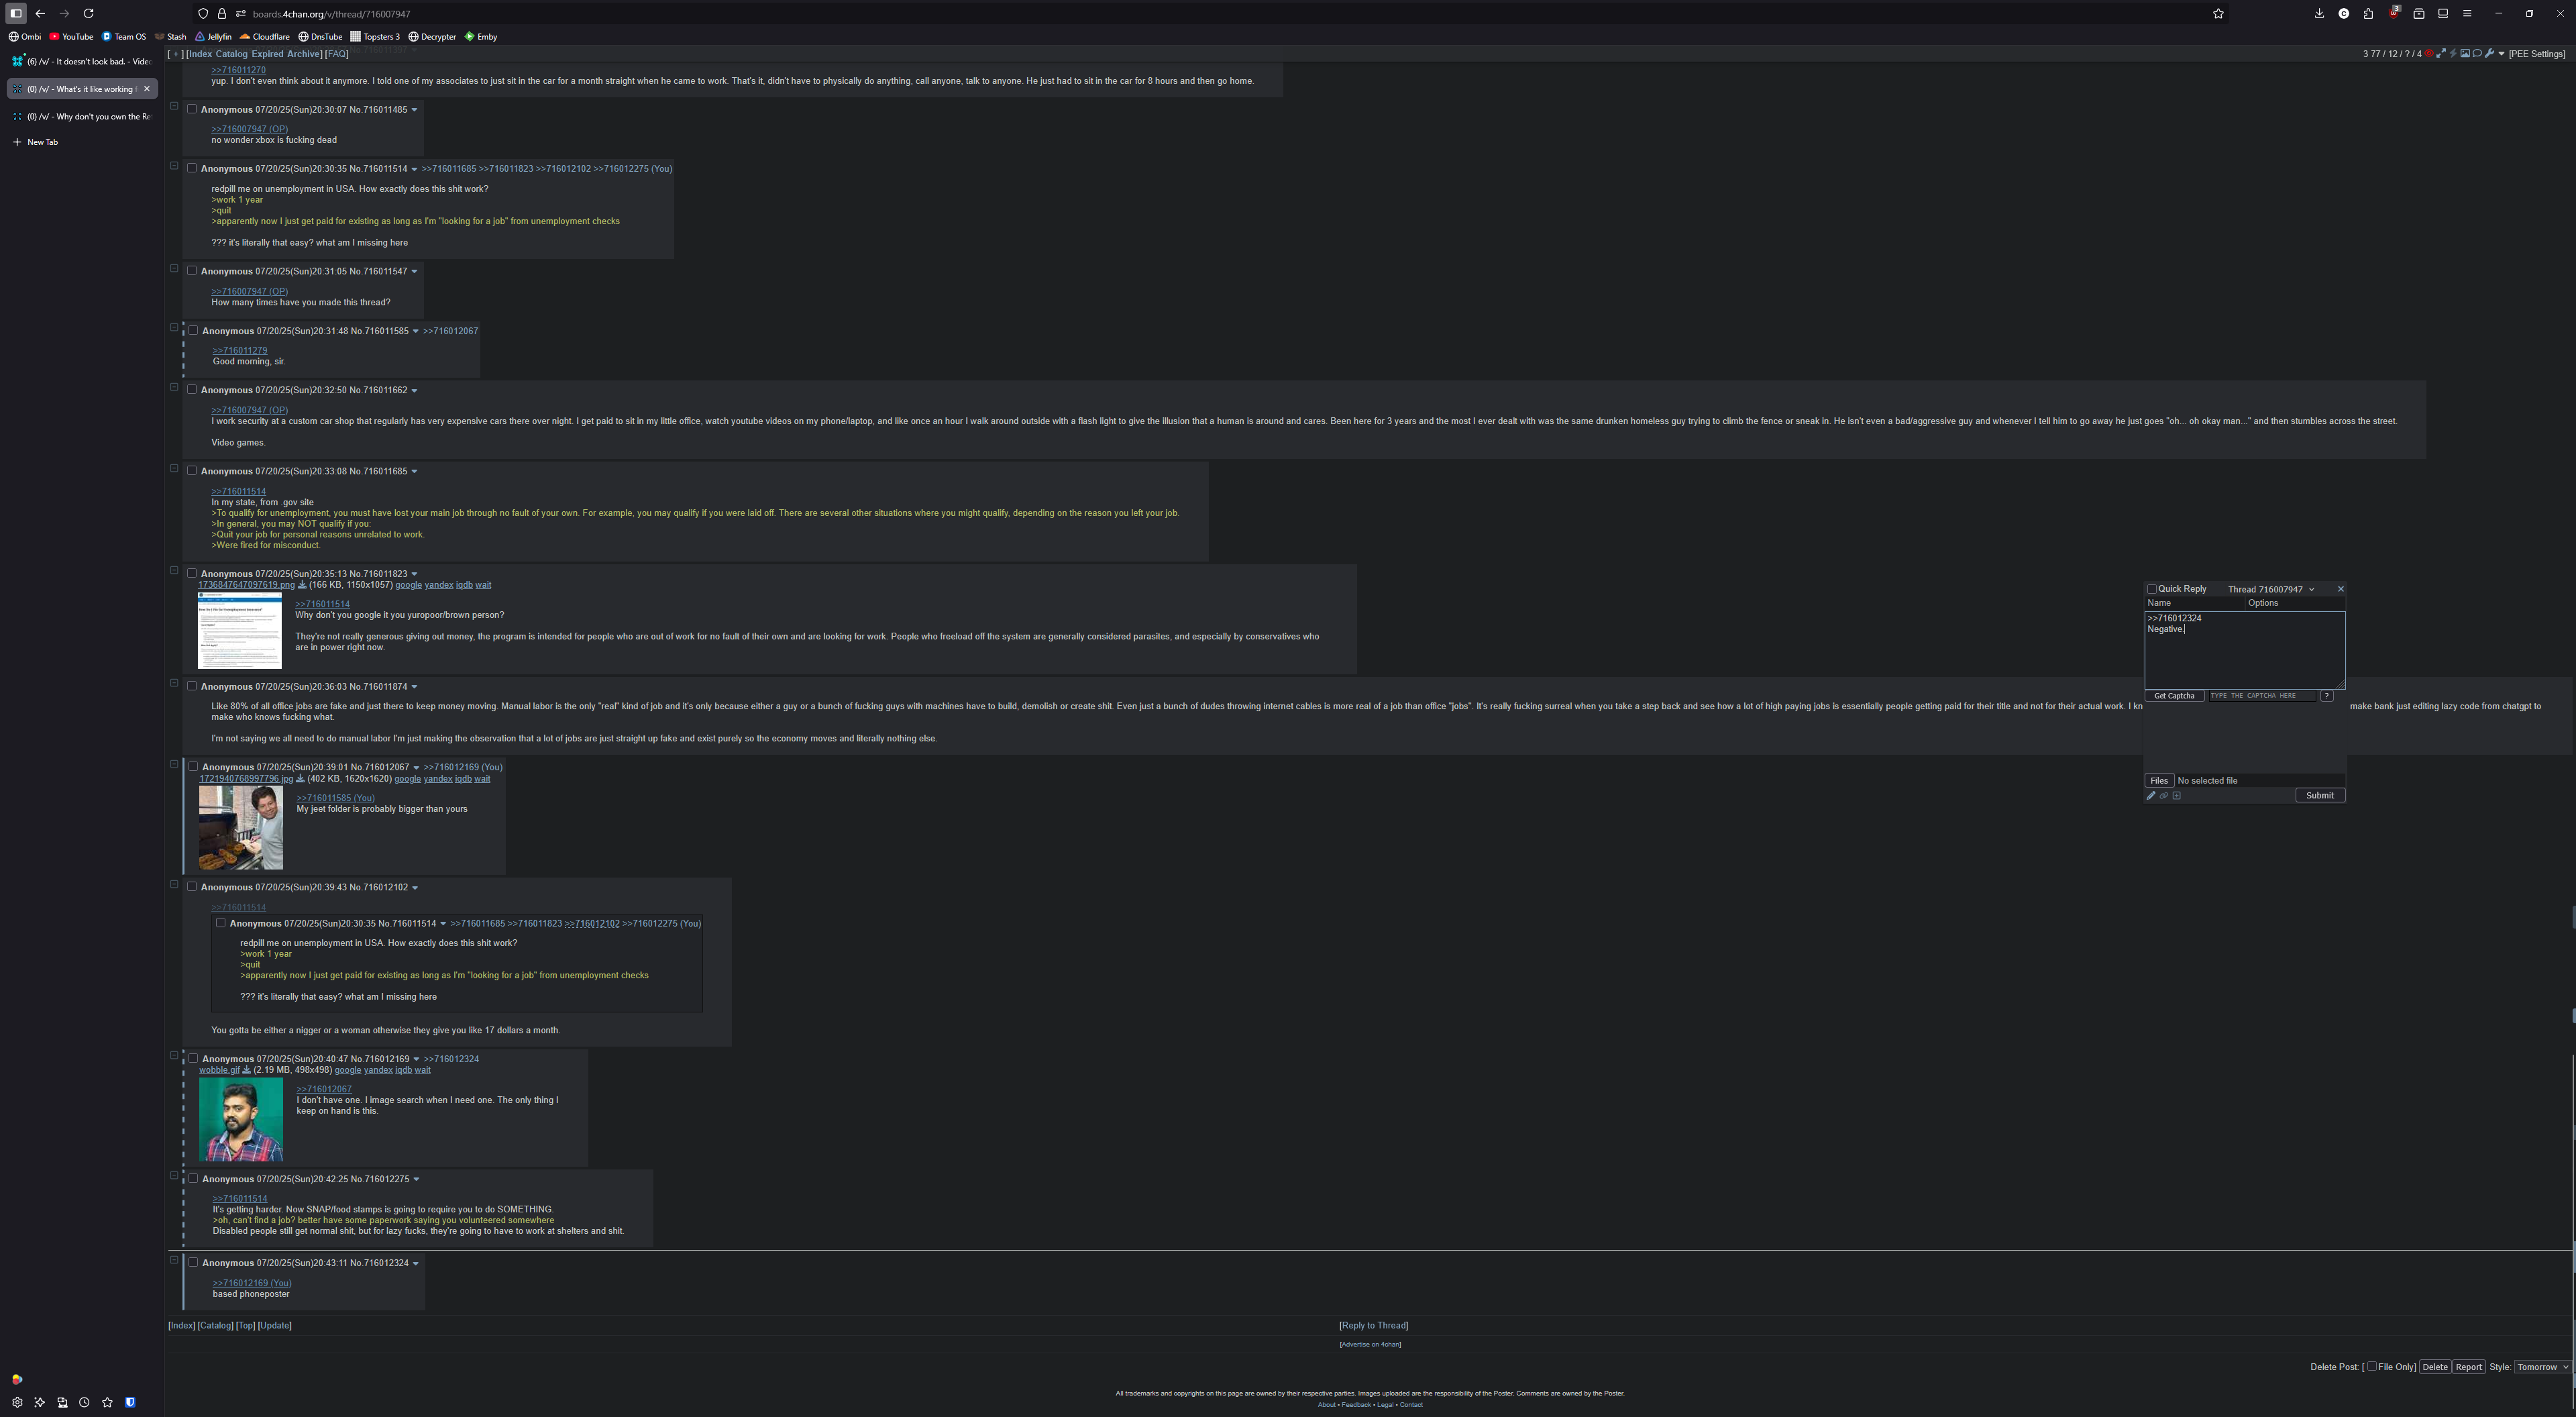Toggle the Quick Reply persistent checkbox
The width and height of the screenshot is (2576, 1417).
[2152, 589]
